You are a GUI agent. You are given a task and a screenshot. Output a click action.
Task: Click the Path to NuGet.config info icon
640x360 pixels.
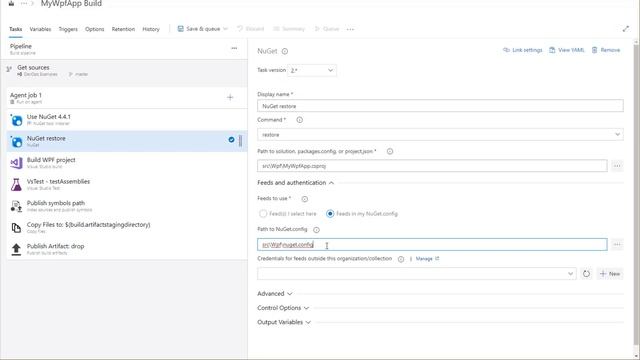(x=316, y=230)
